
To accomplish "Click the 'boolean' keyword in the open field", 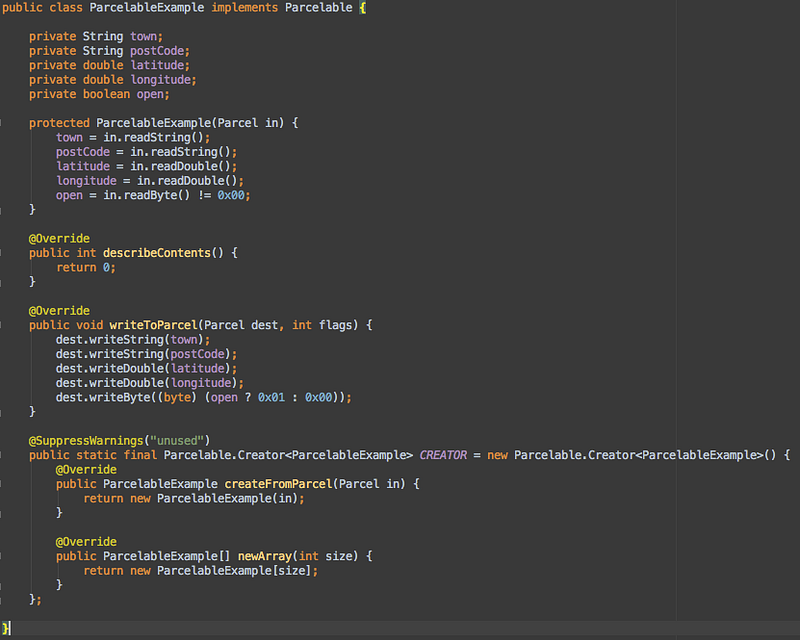I will pyautogui.click(x=106, y=94).
